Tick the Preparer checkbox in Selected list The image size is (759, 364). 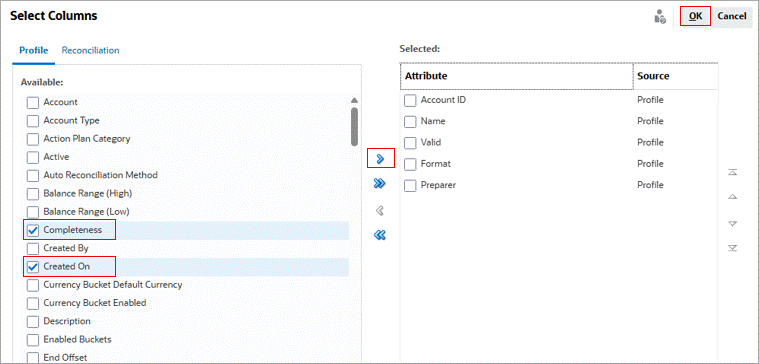410,185
